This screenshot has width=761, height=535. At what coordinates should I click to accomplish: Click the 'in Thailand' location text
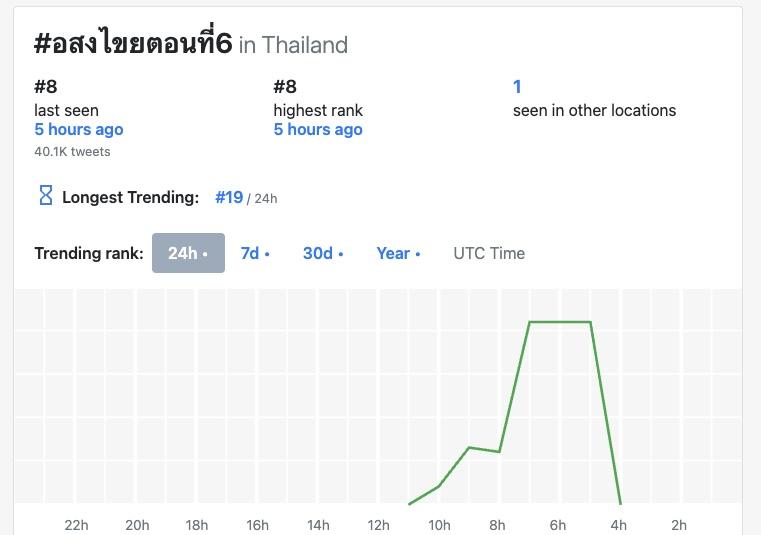(293, 45)
